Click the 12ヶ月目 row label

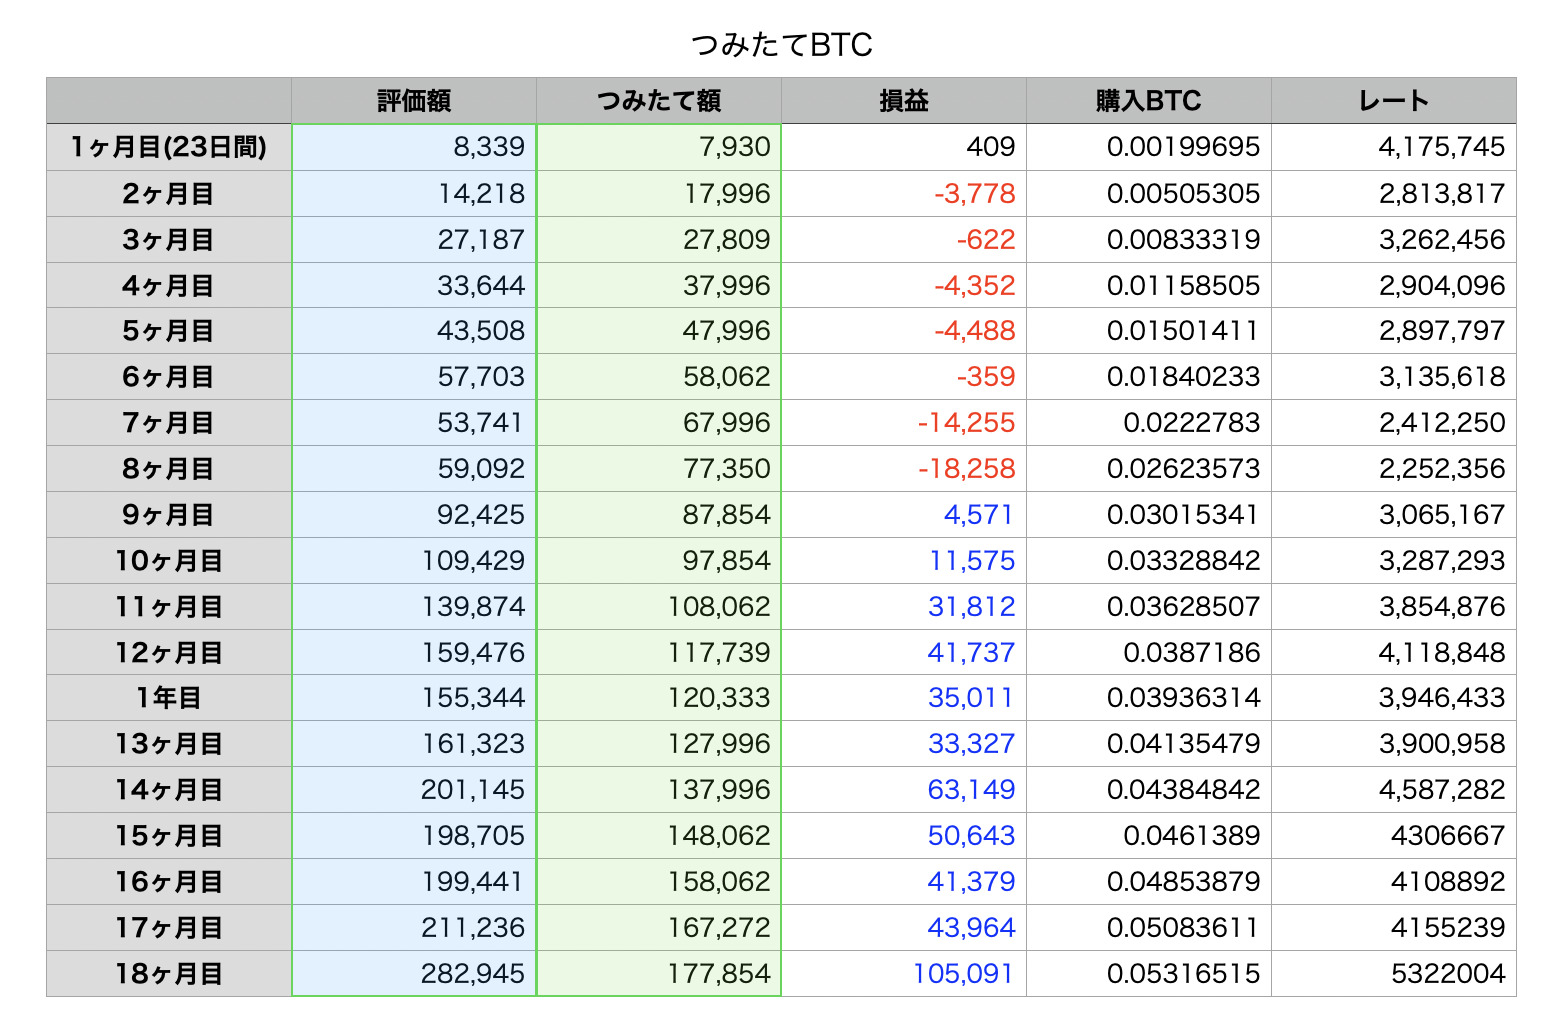coord(169,652)
